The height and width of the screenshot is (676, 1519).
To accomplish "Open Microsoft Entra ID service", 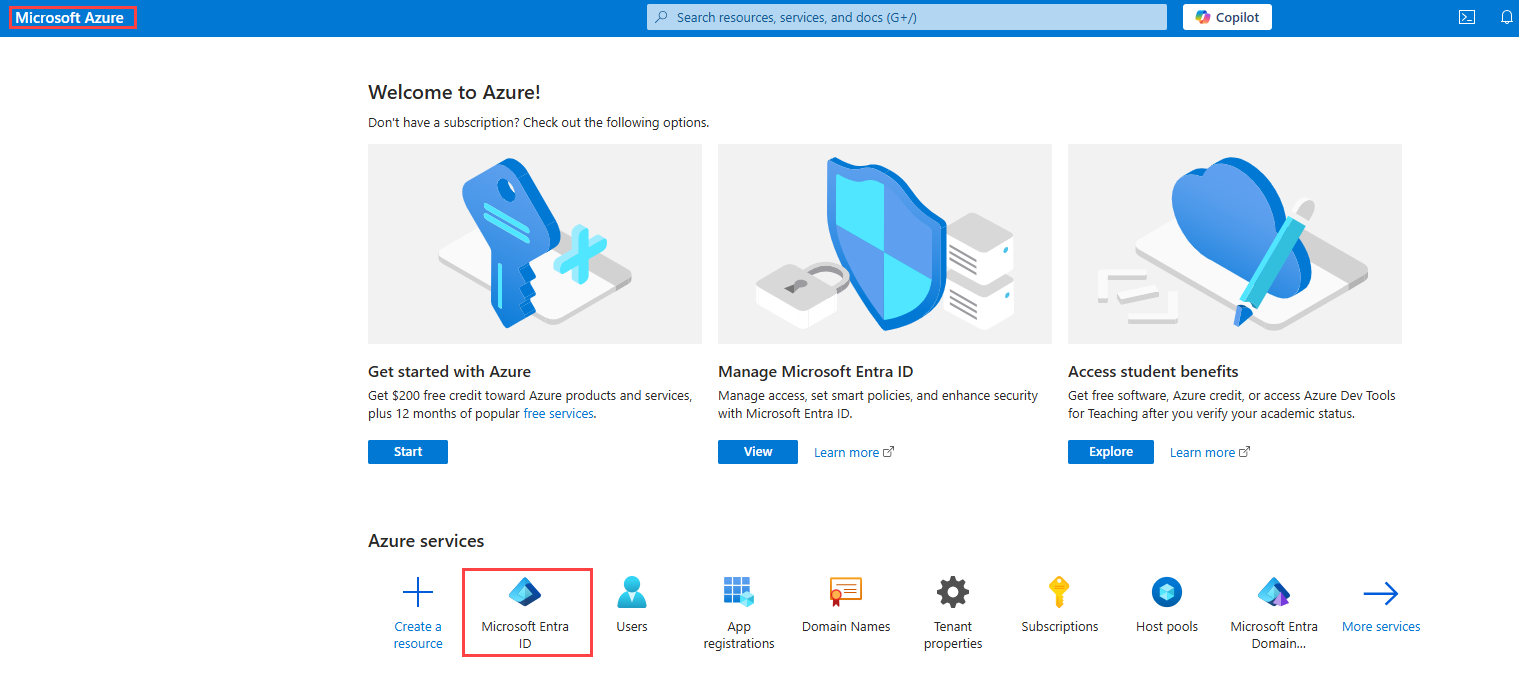I will click(527, 610).
